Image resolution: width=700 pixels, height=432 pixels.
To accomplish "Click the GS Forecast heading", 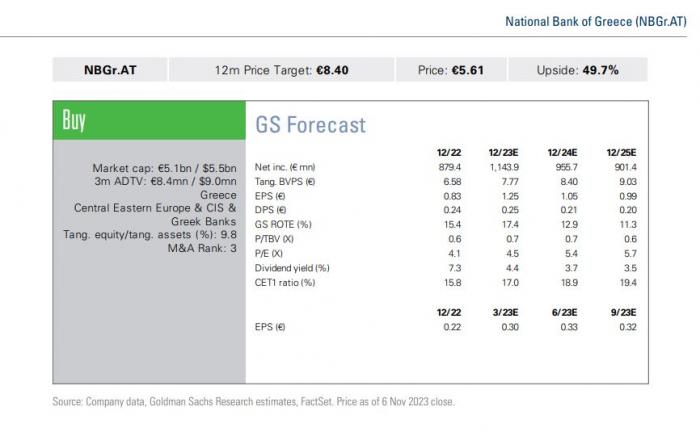I will coord(311,125).
